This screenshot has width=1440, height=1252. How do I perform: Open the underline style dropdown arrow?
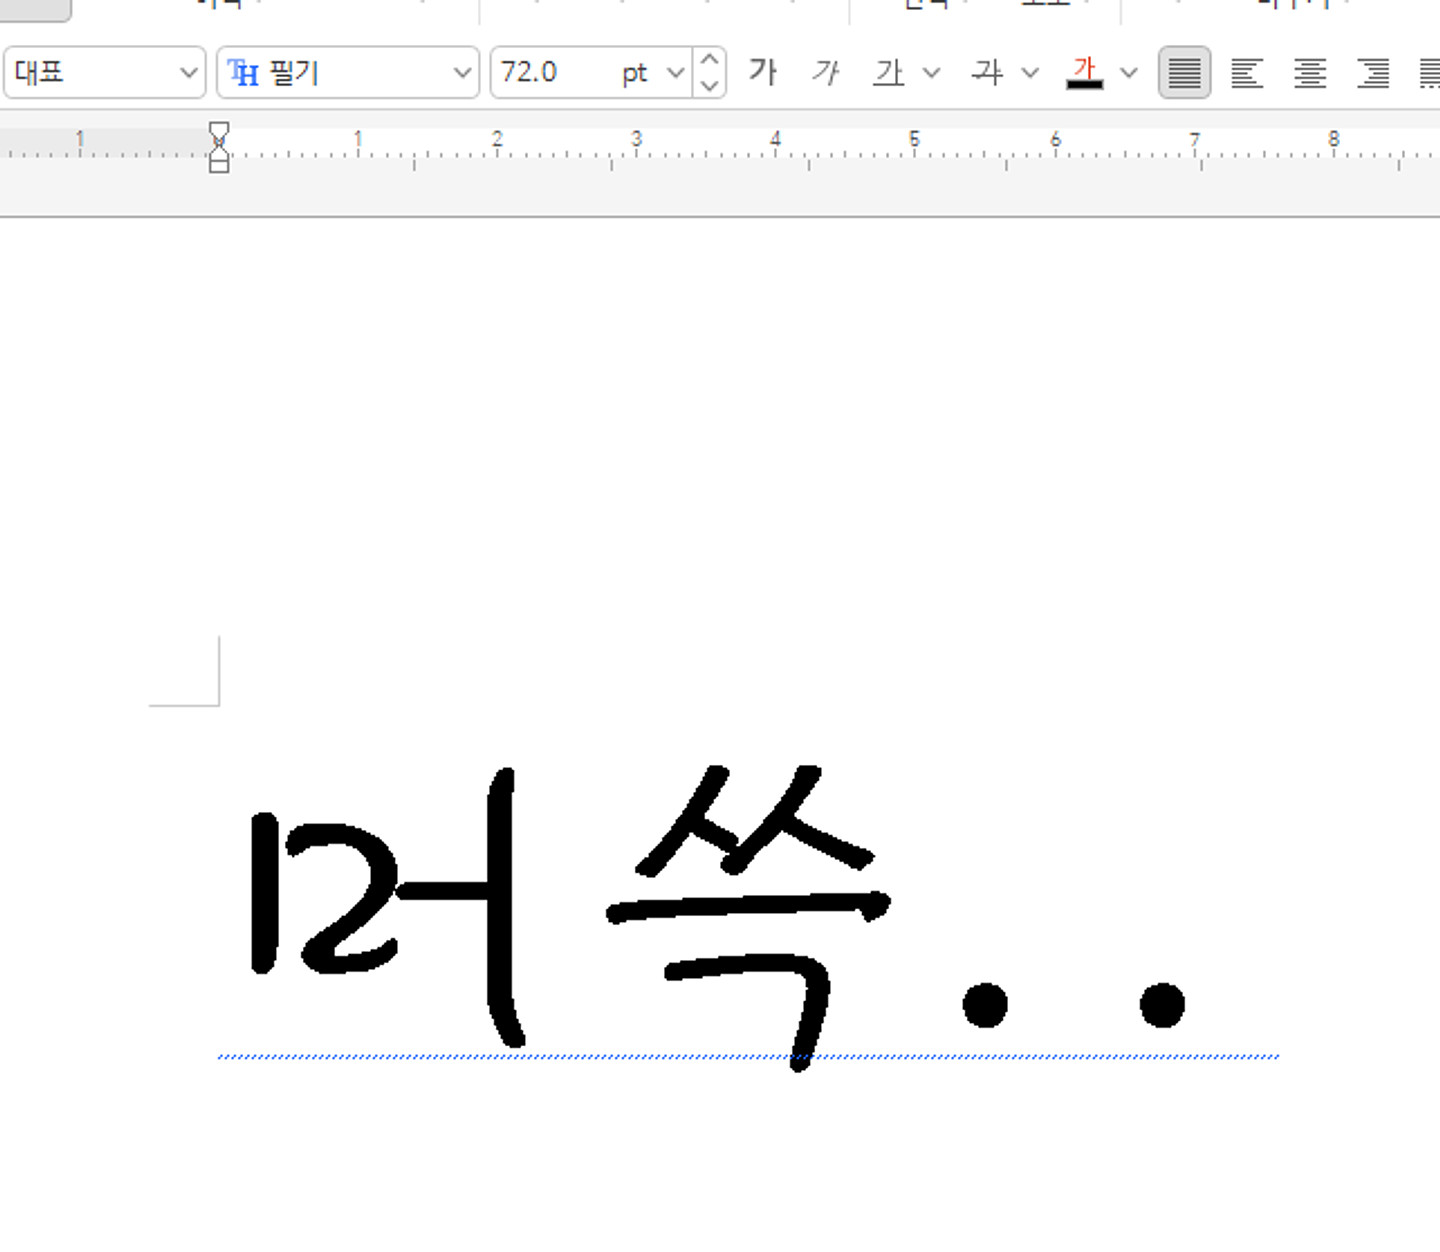tap(931, 72)
